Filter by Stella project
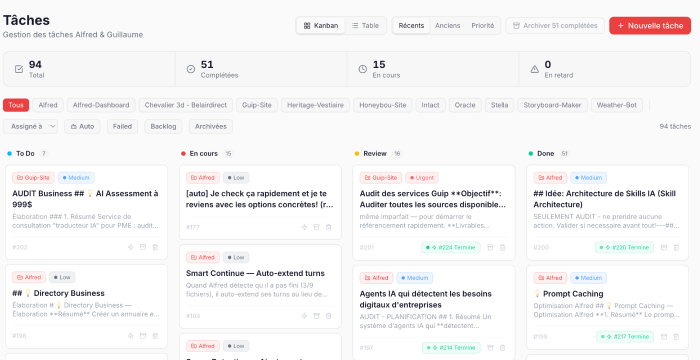 pyautogui.click(x=500, y=105)
